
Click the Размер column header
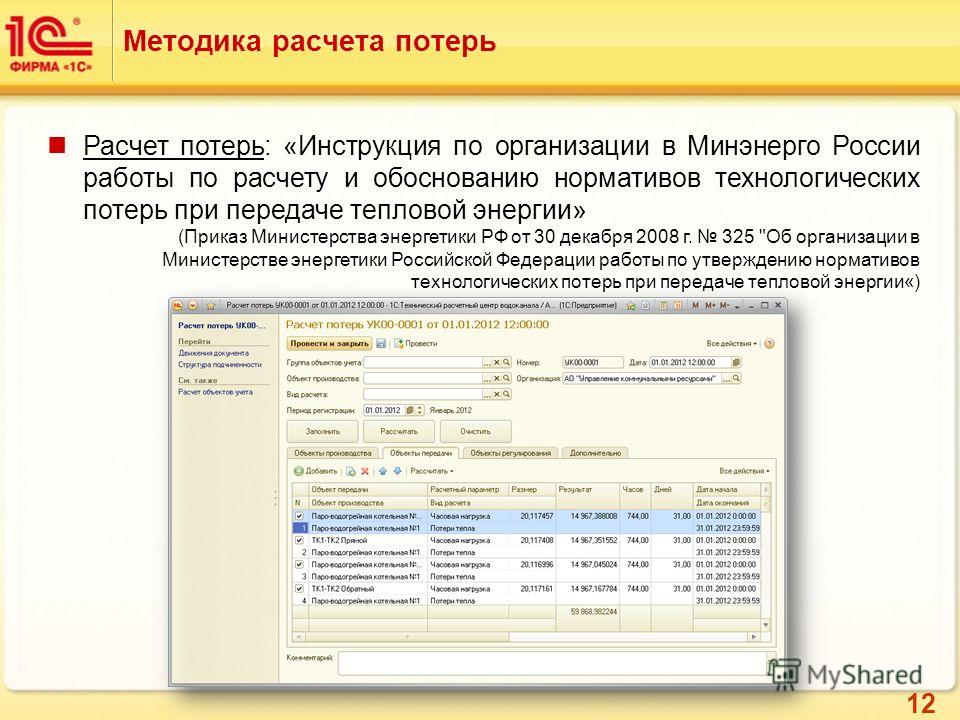coord(531,489)
